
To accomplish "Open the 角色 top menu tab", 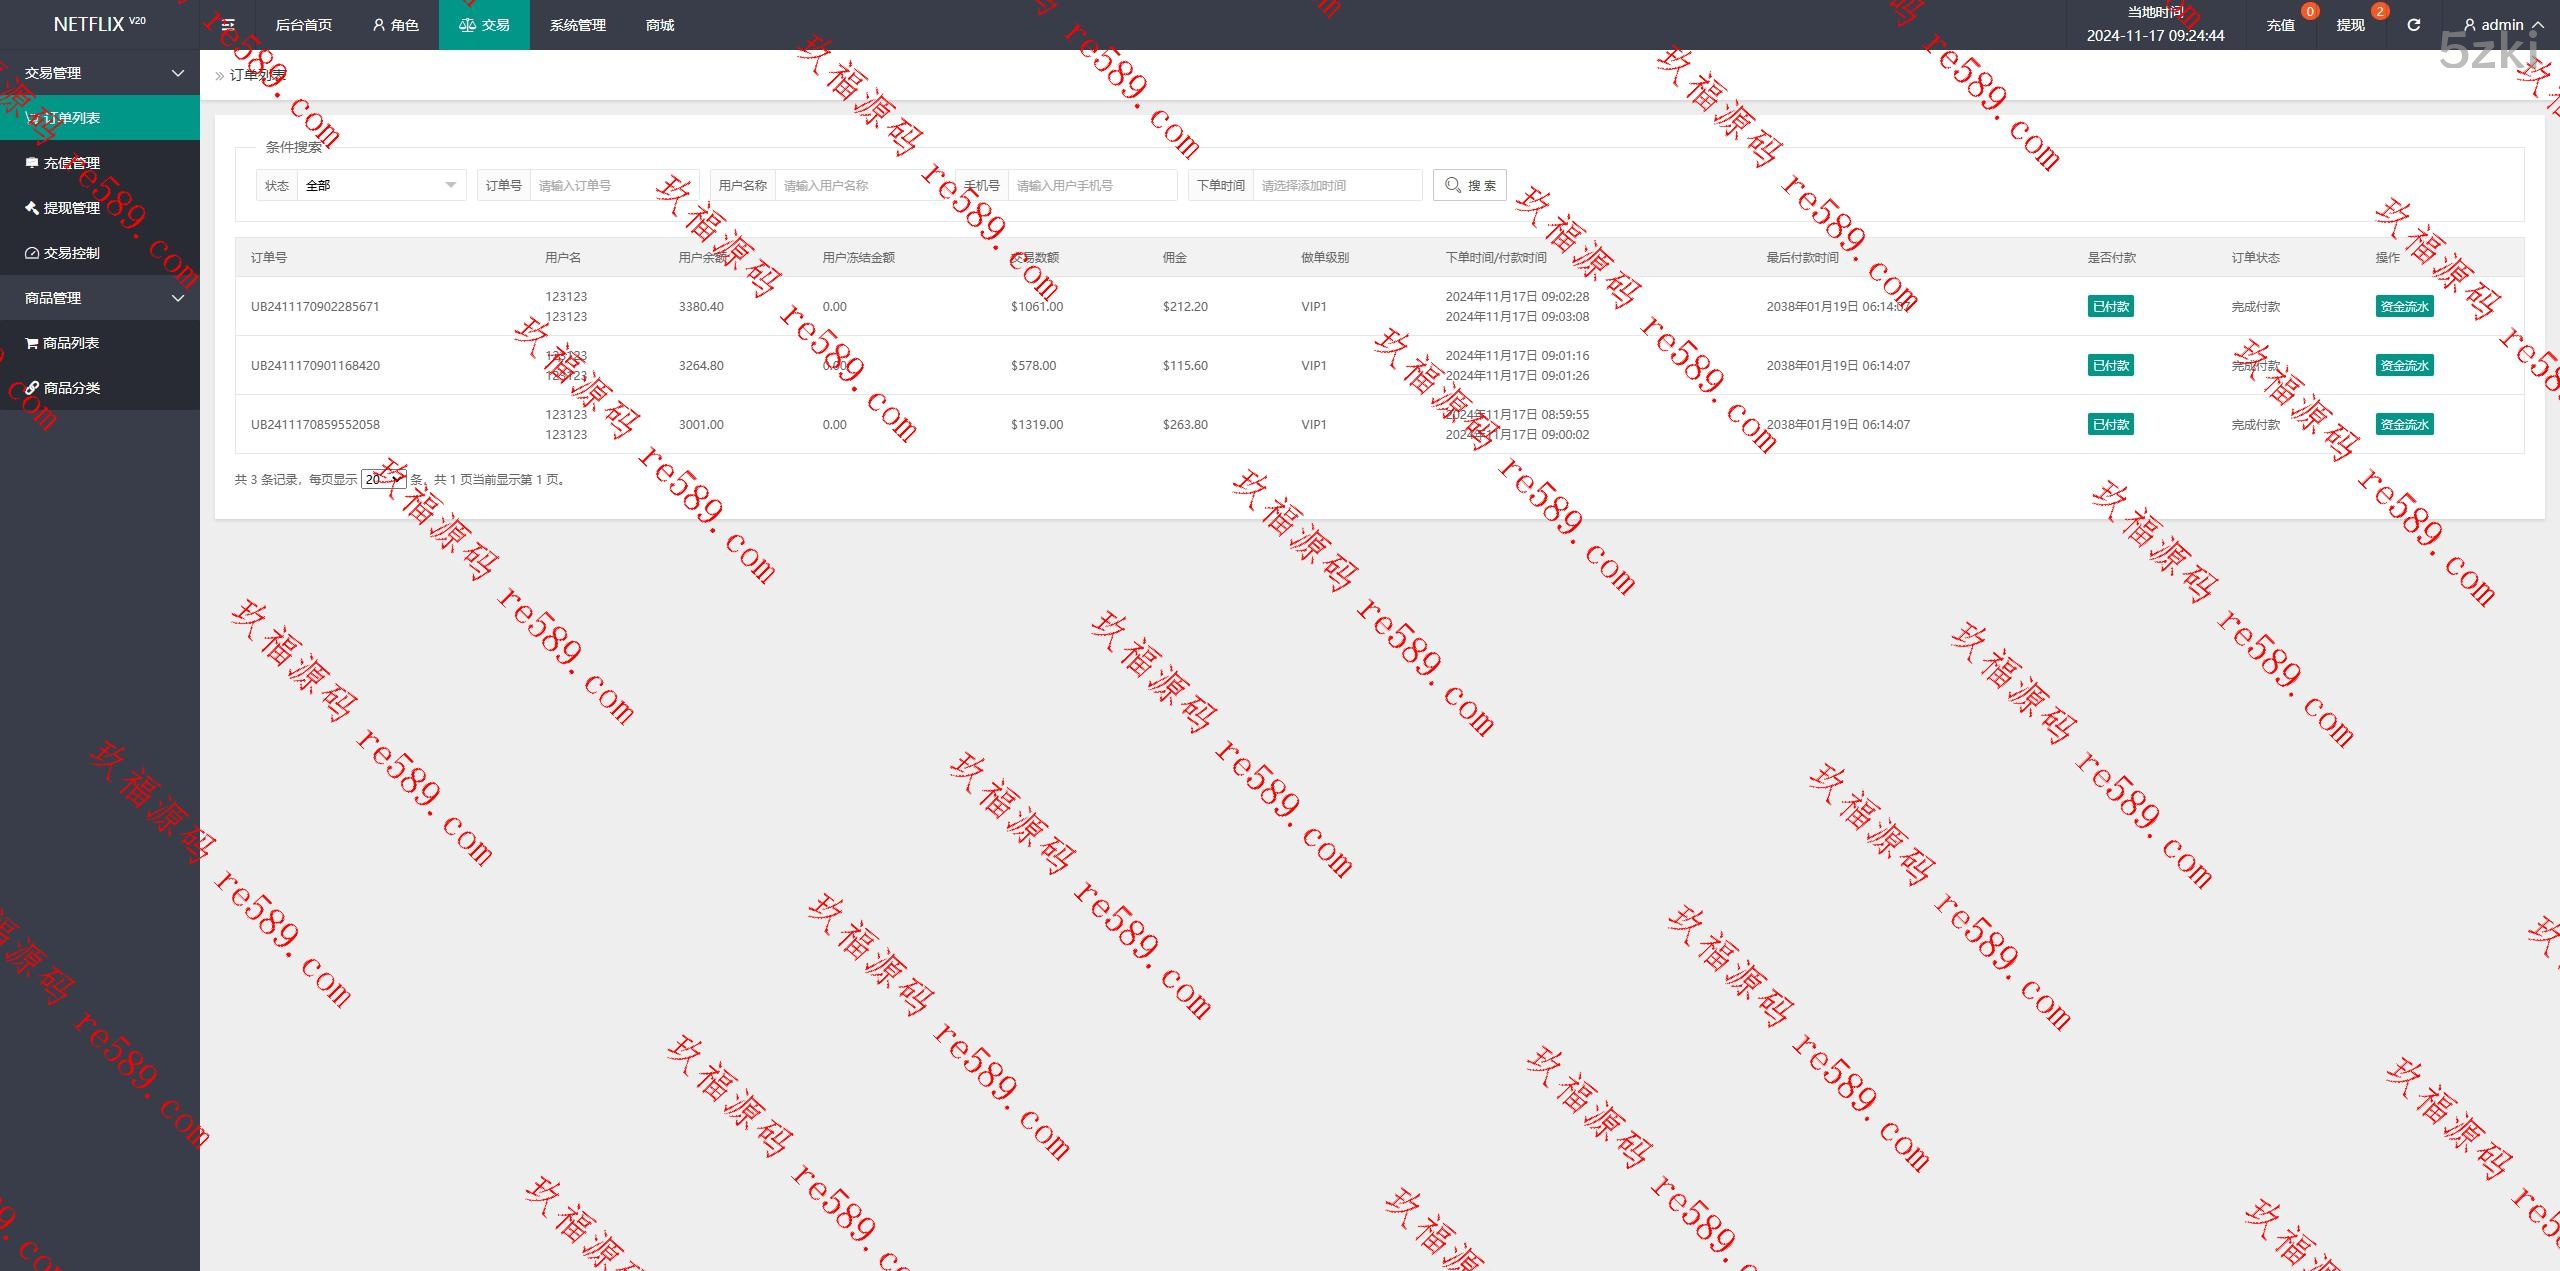I will tap(395, 25).
